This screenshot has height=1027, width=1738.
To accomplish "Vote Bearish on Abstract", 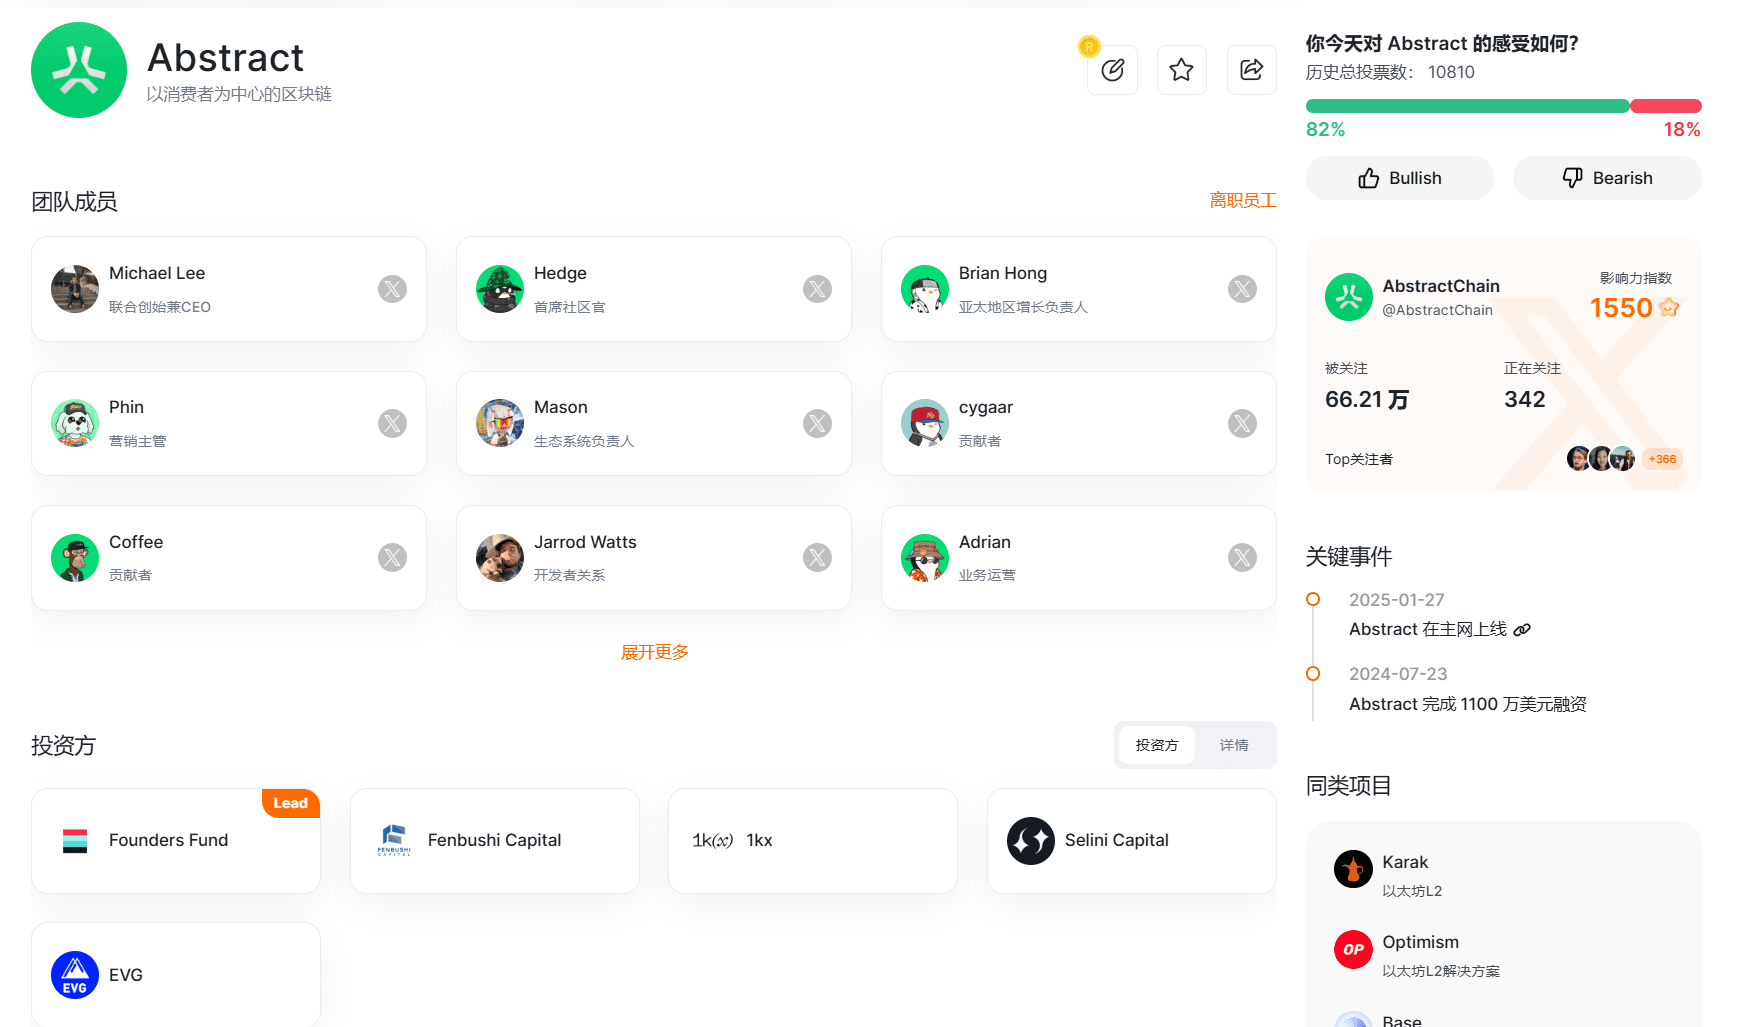I will [1607, 178].
